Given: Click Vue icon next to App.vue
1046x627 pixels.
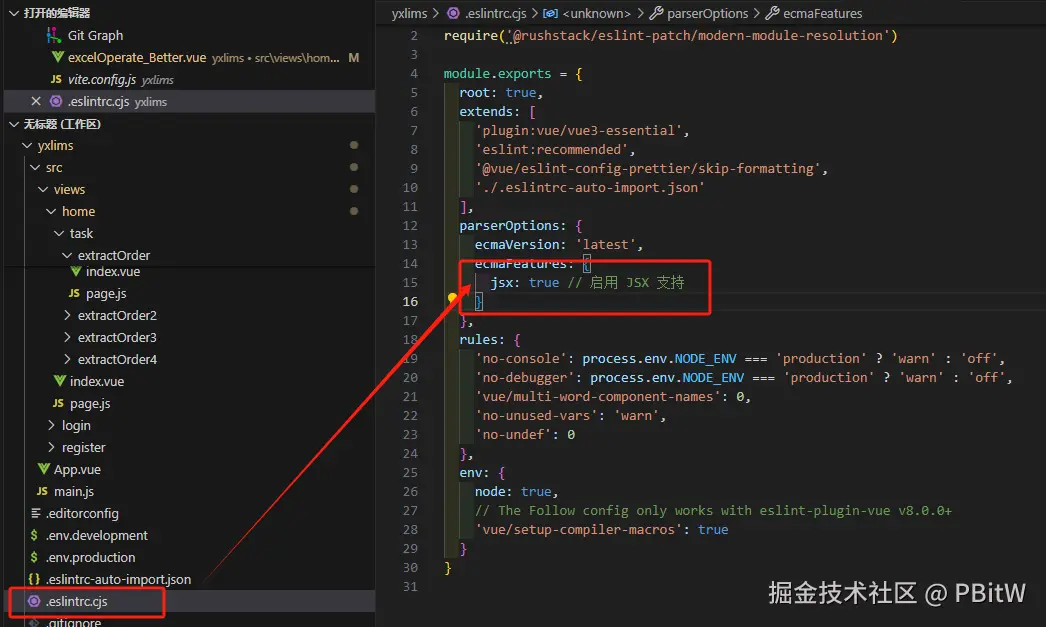Looking at the screenshot, I should [x=44, y=469].
